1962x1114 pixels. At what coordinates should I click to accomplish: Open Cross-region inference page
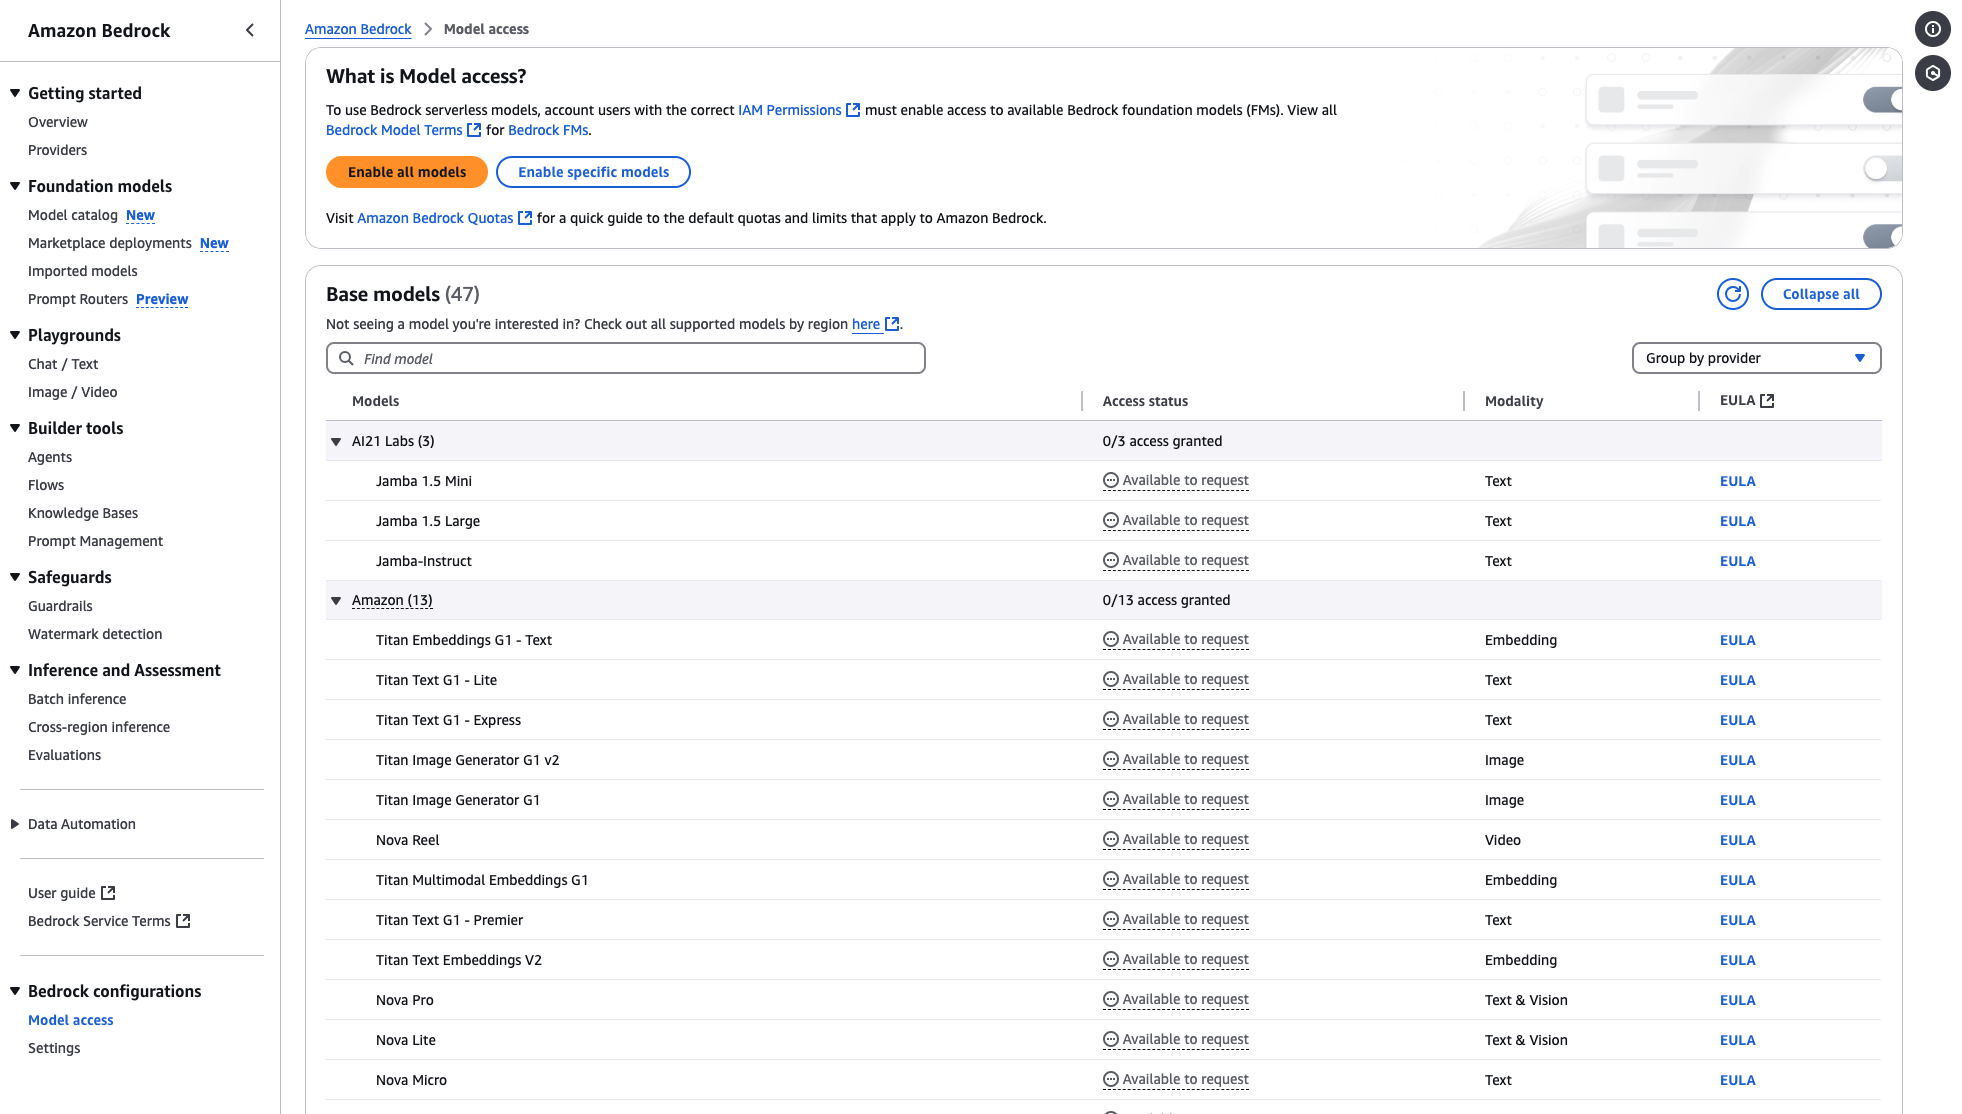(x=99, y=727)
